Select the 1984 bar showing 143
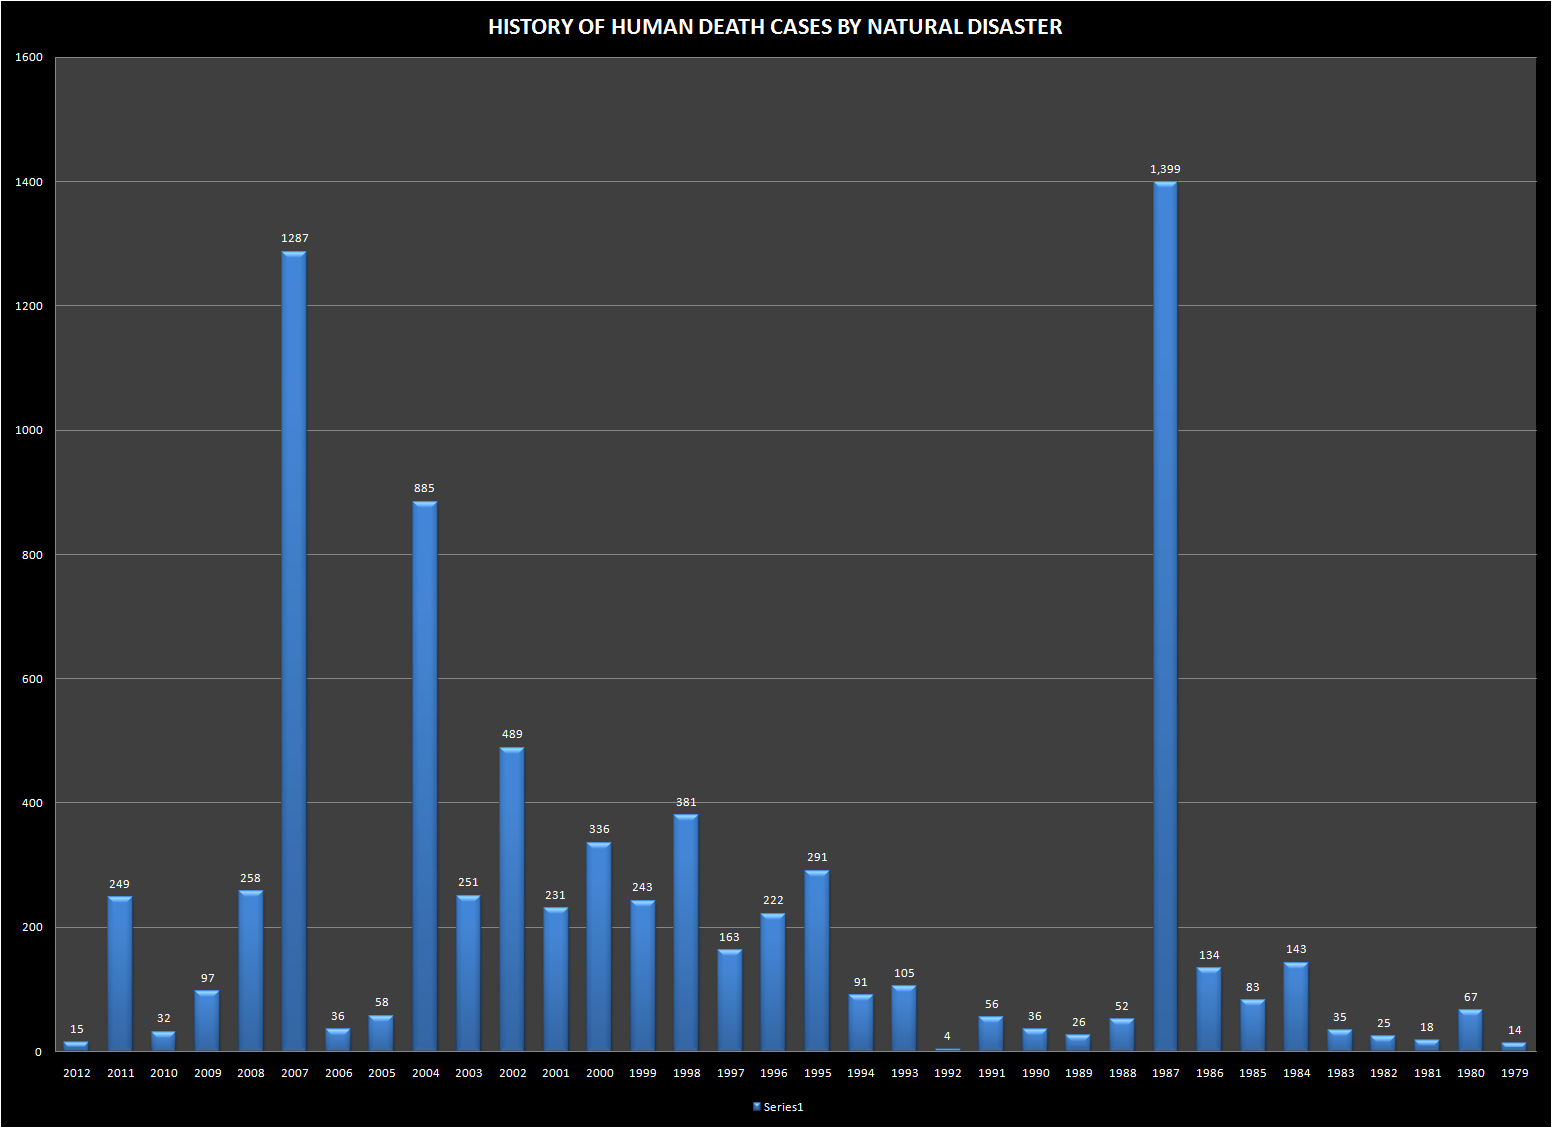 tap(1296, 1006)
